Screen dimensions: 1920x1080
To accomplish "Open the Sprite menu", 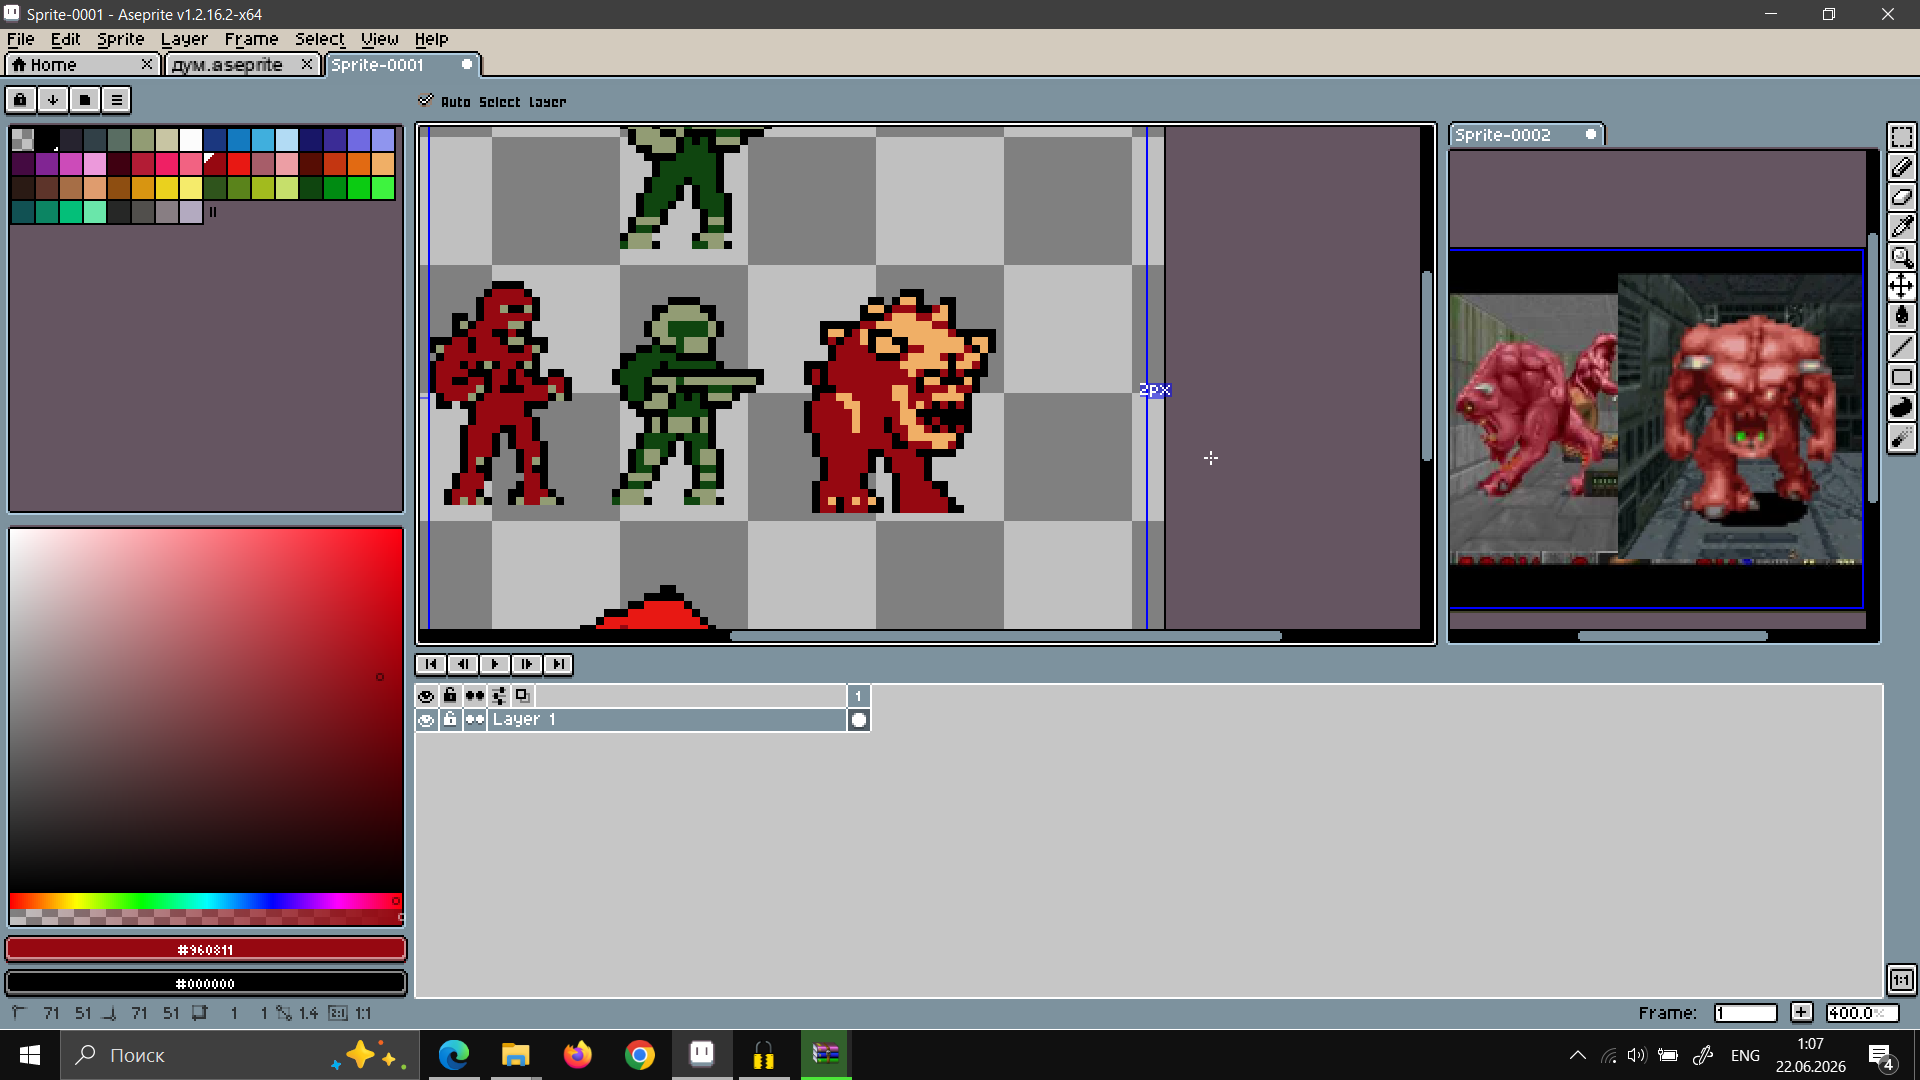I will (120, 39).
